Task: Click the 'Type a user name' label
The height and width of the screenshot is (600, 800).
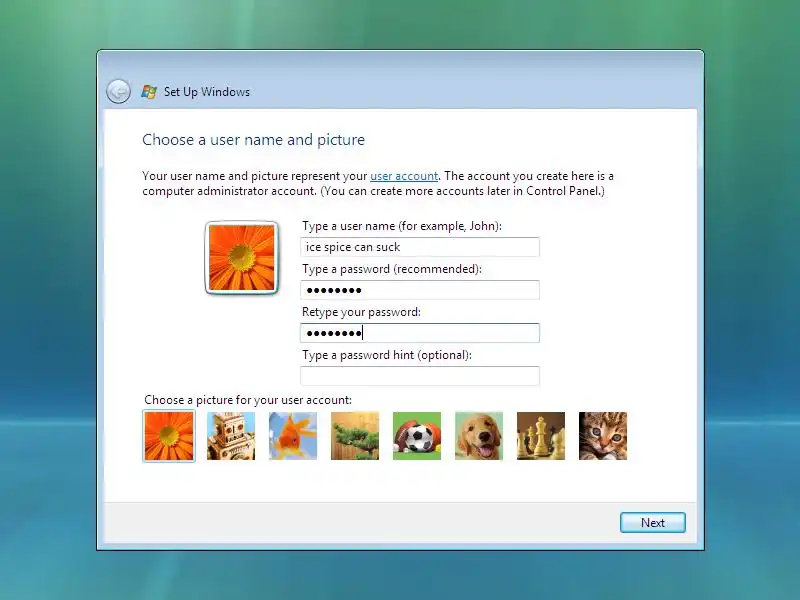Action: pos(402,226)
